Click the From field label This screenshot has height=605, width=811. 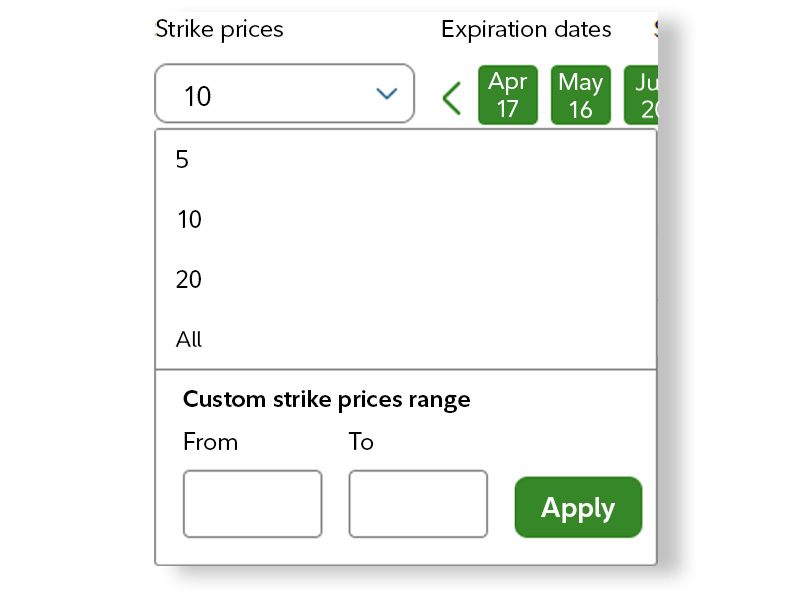pyautogui.click(x=210, y=442)
